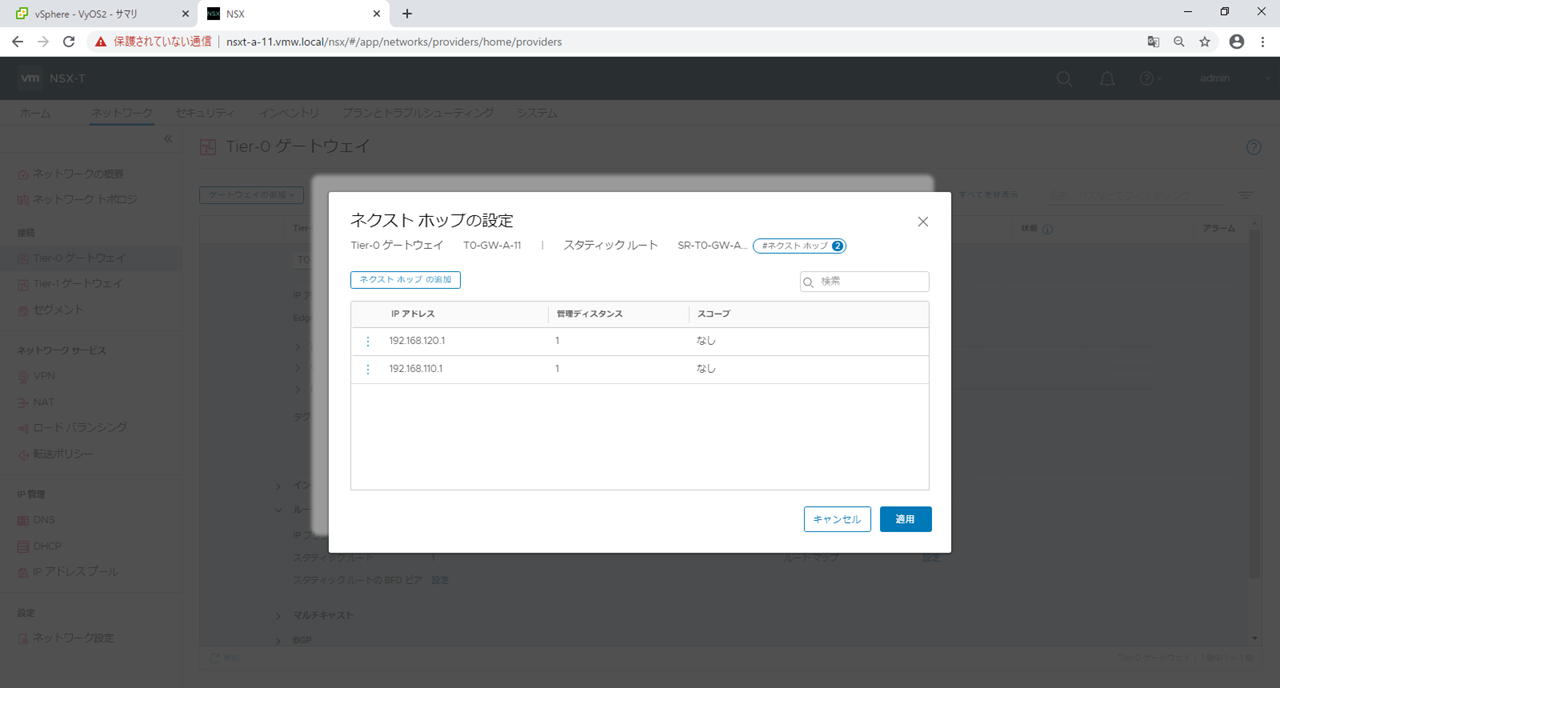1556x720 pixels.
Task: Apply next hop settings with 適用
Action: pos(905,519)
